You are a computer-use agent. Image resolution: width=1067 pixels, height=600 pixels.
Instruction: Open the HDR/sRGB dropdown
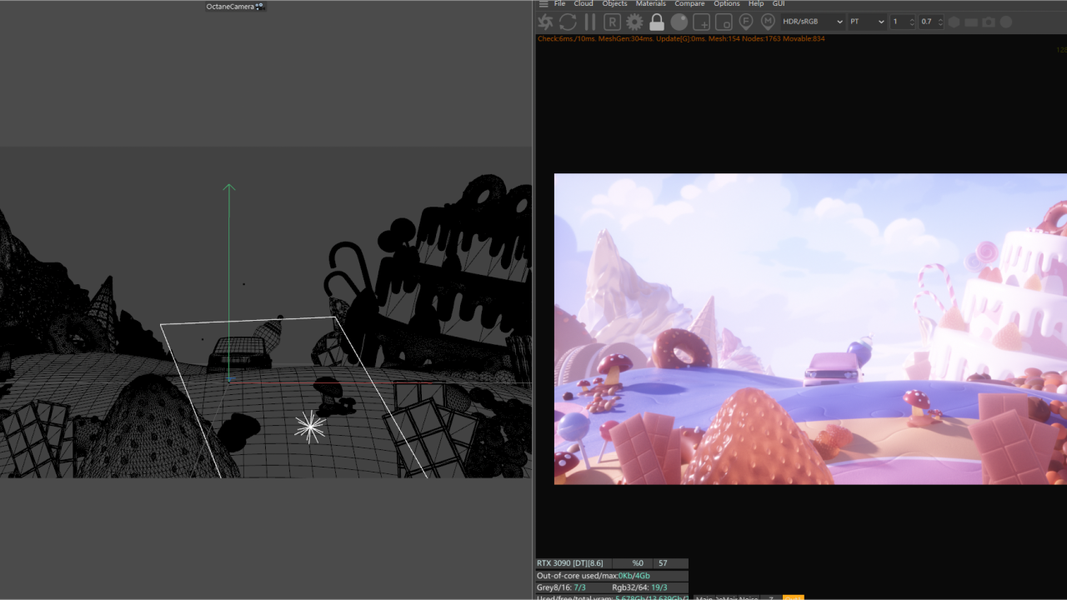pos(812,22)
